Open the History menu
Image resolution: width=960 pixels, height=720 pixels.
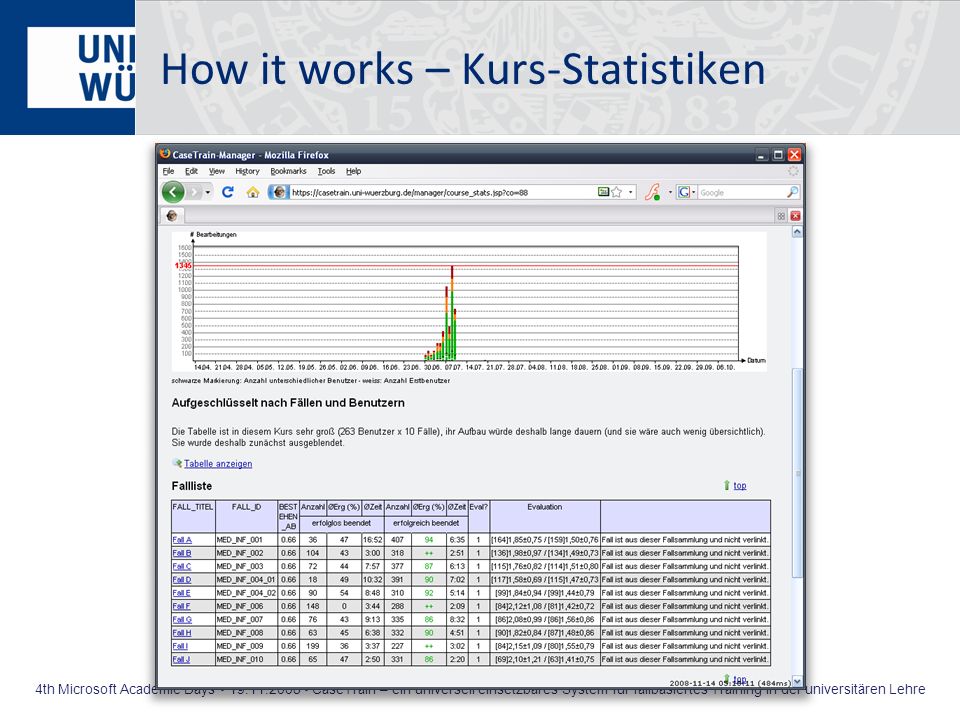pyautogui.click(x=247, y=171)
